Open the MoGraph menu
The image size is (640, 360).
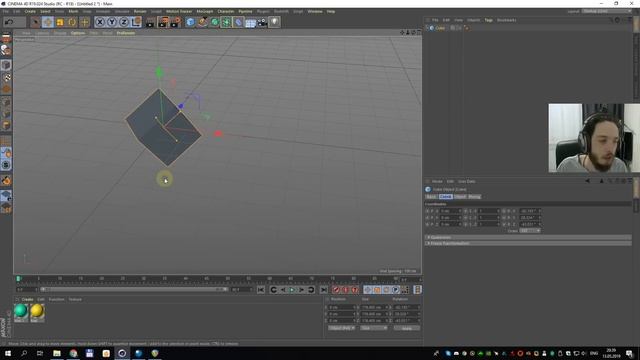[x=205, y=11]
